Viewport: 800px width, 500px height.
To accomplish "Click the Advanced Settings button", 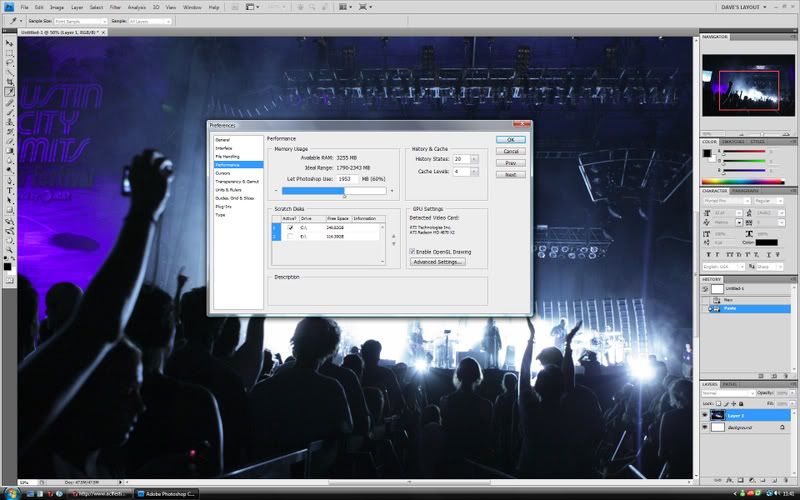I will click(x=438, y=262).
